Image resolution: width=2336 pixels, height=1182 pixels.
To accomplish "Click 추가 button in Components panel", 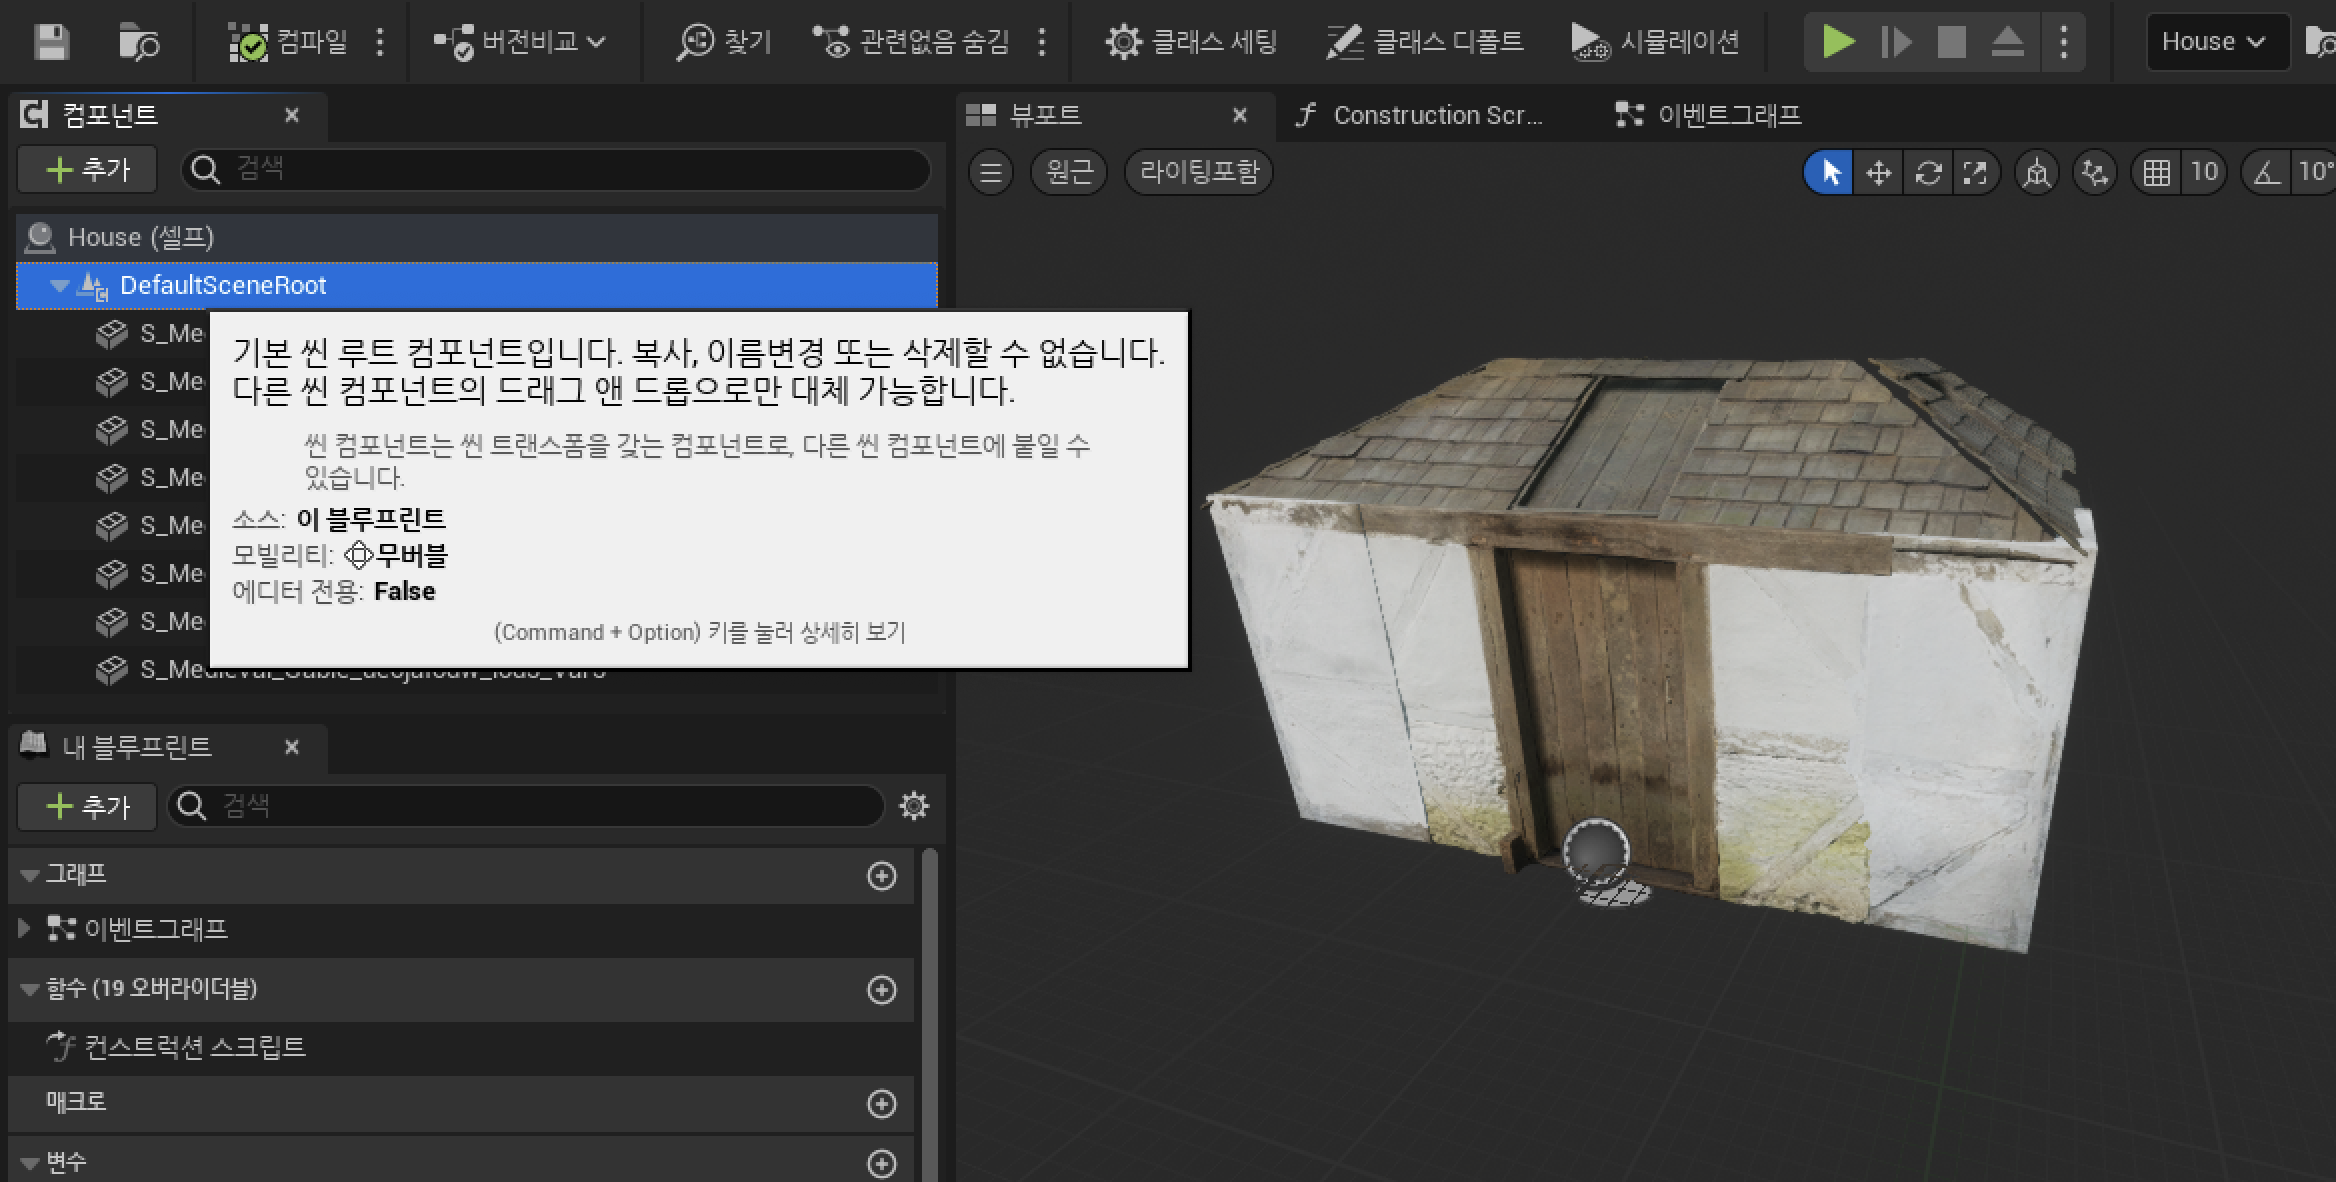I will [x=87, y=170].
